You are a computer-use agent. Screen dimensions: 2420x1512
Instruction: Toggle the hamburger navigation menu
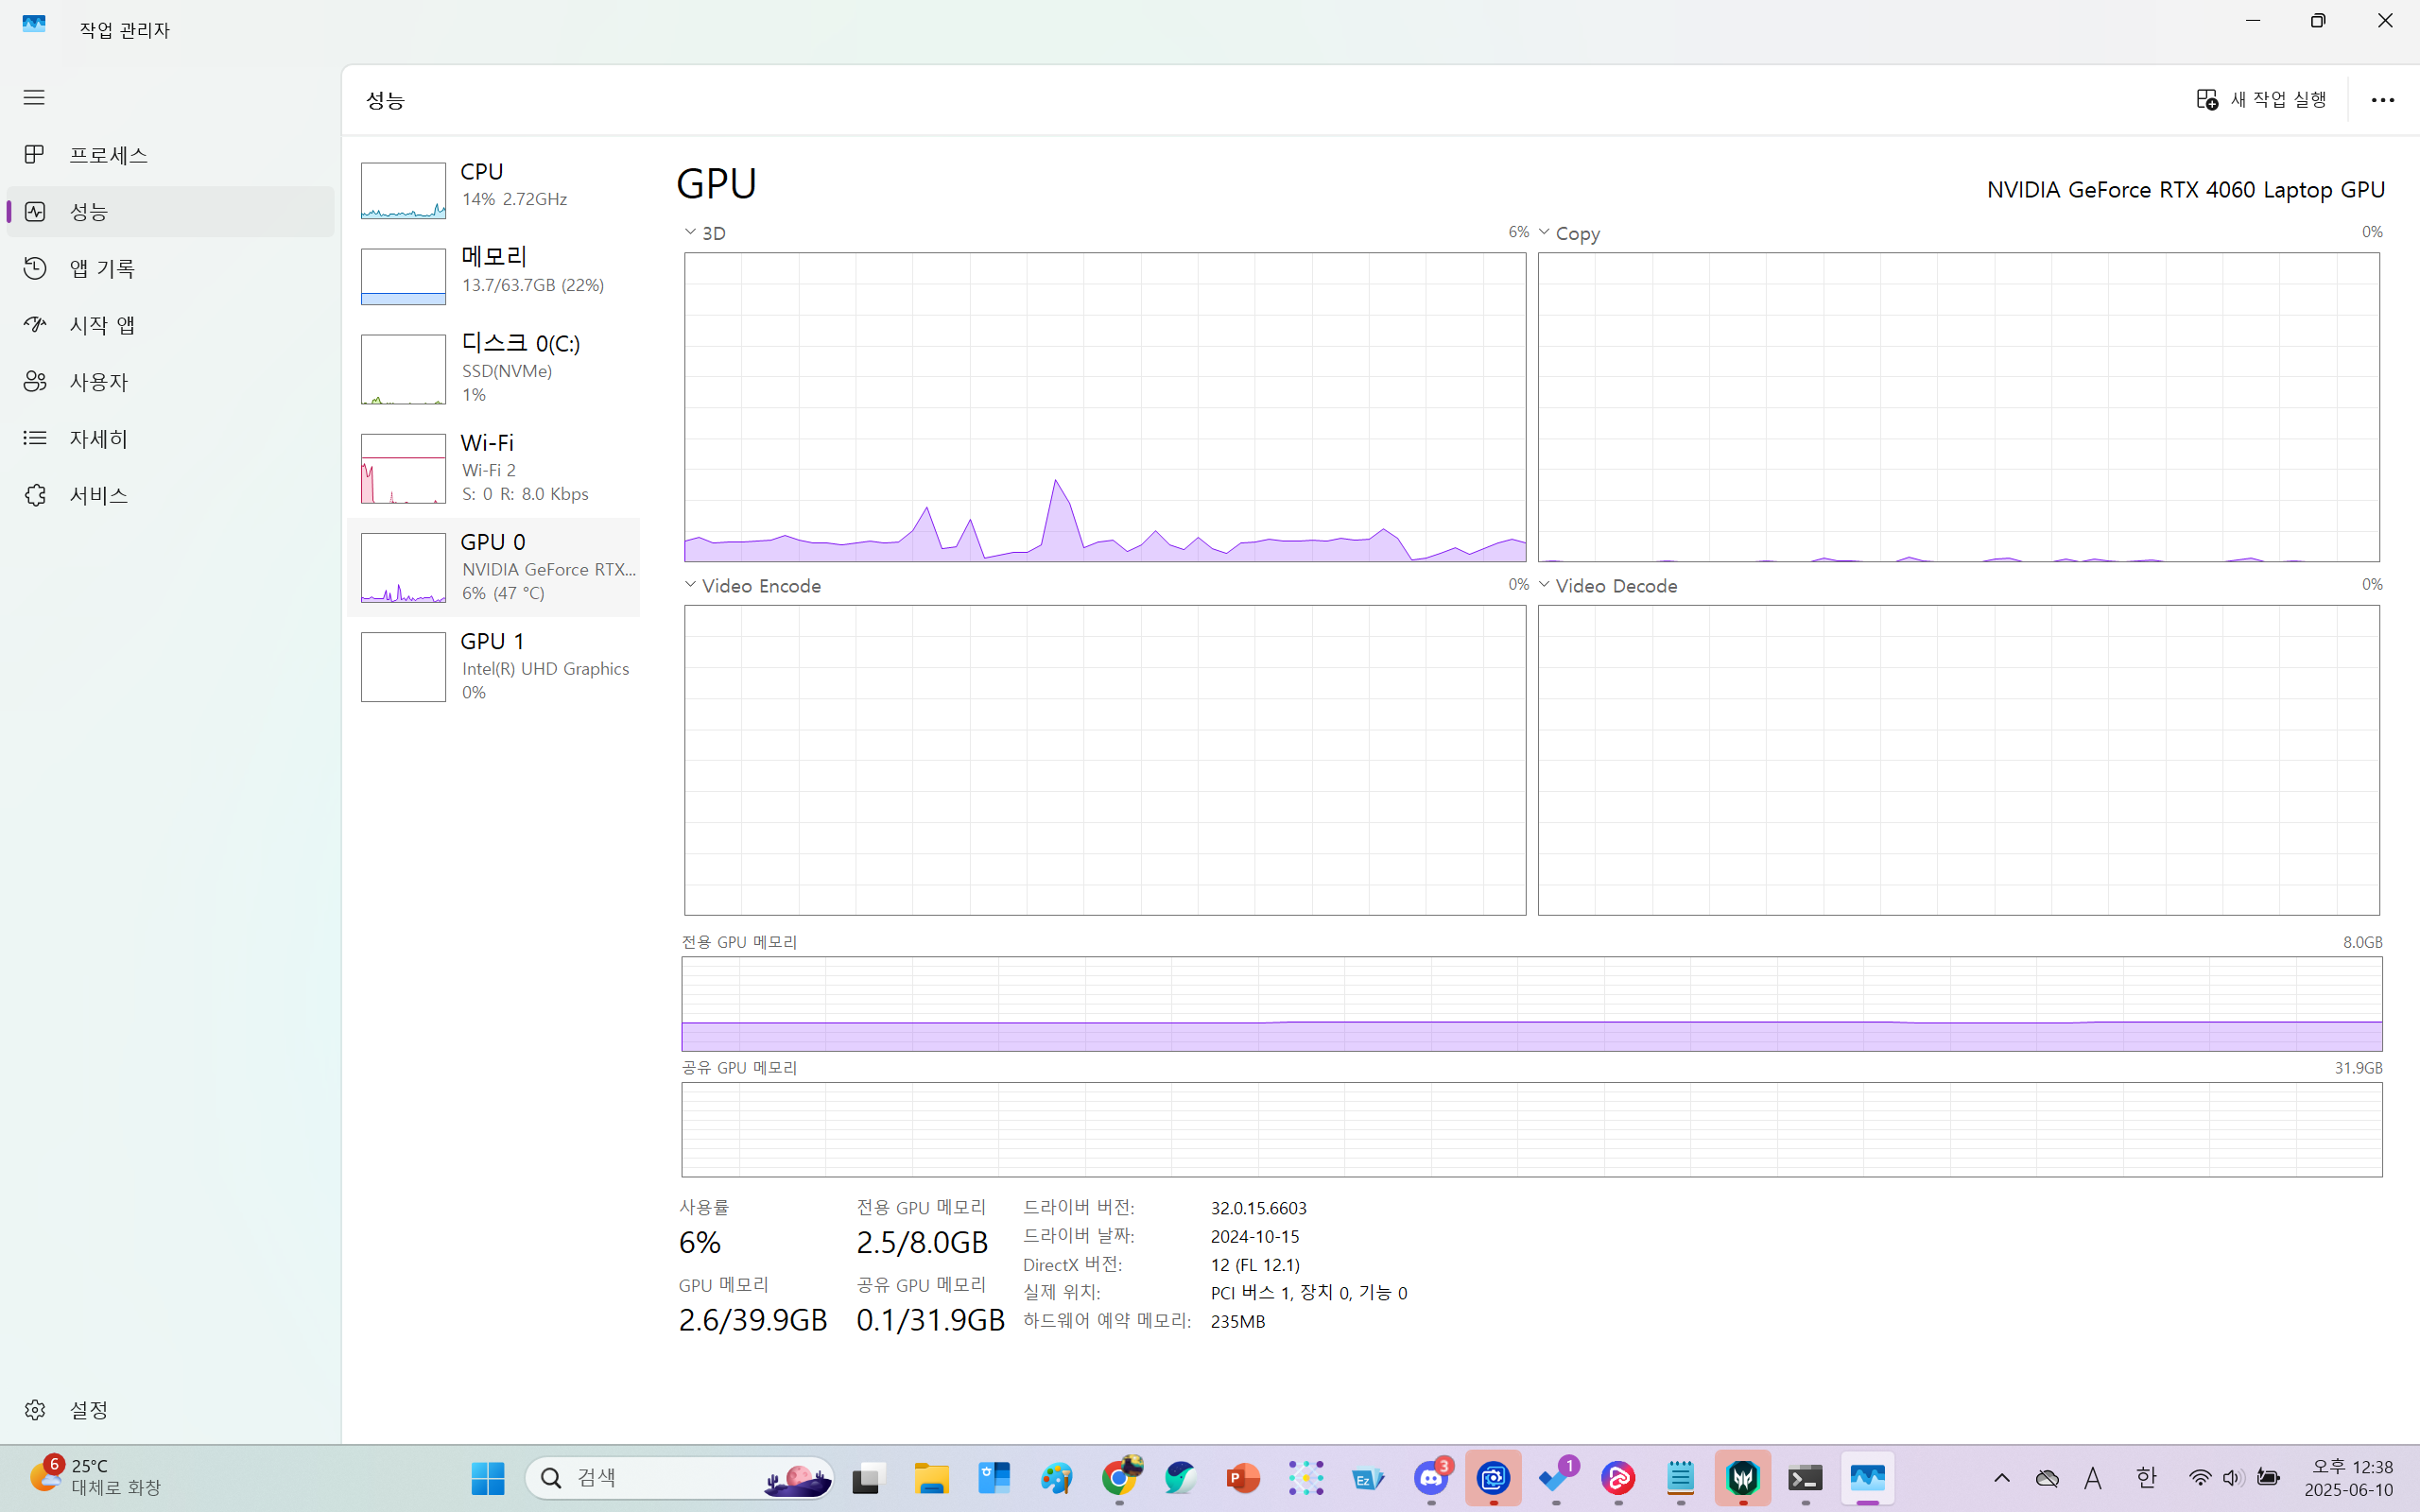point(34,97)
